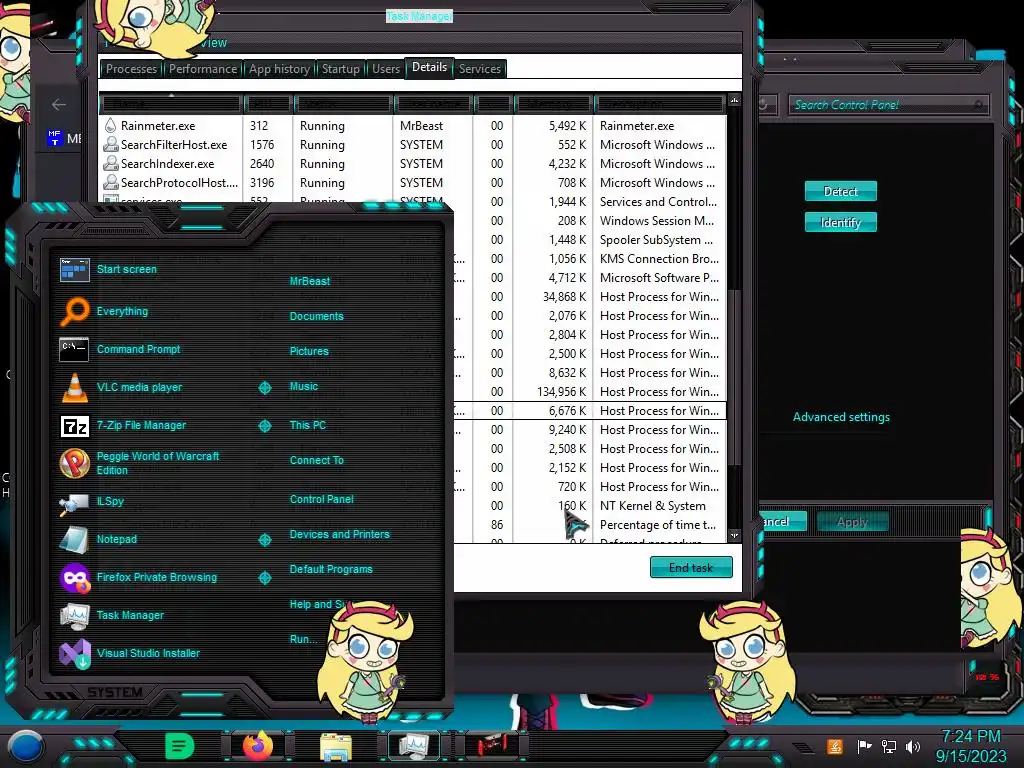
Task: Open MrBeast user folder link
Action: click(310, 281)
